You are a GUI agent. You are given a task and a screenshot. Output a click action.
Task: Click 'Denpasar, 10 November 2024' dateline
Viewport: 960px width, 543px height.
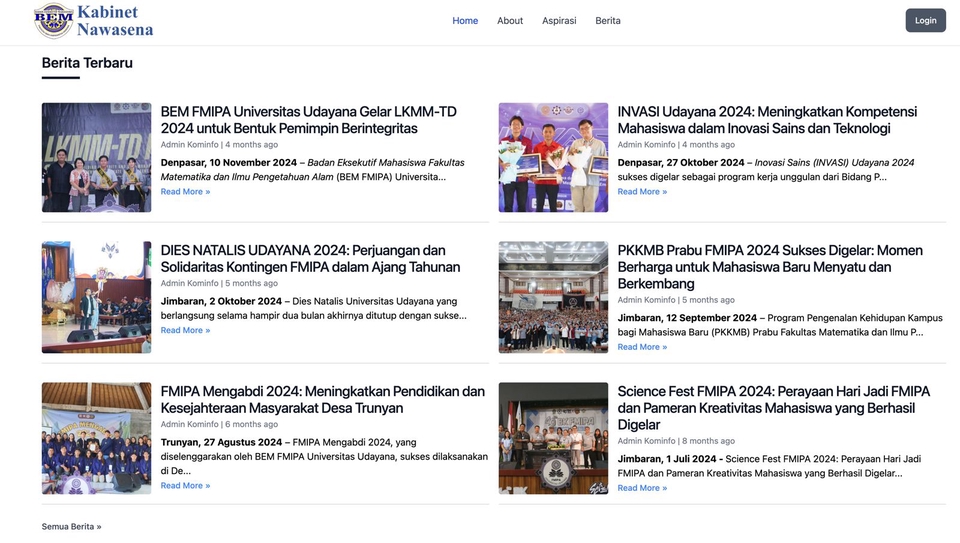pyautogui.click(x=228, y=162)
